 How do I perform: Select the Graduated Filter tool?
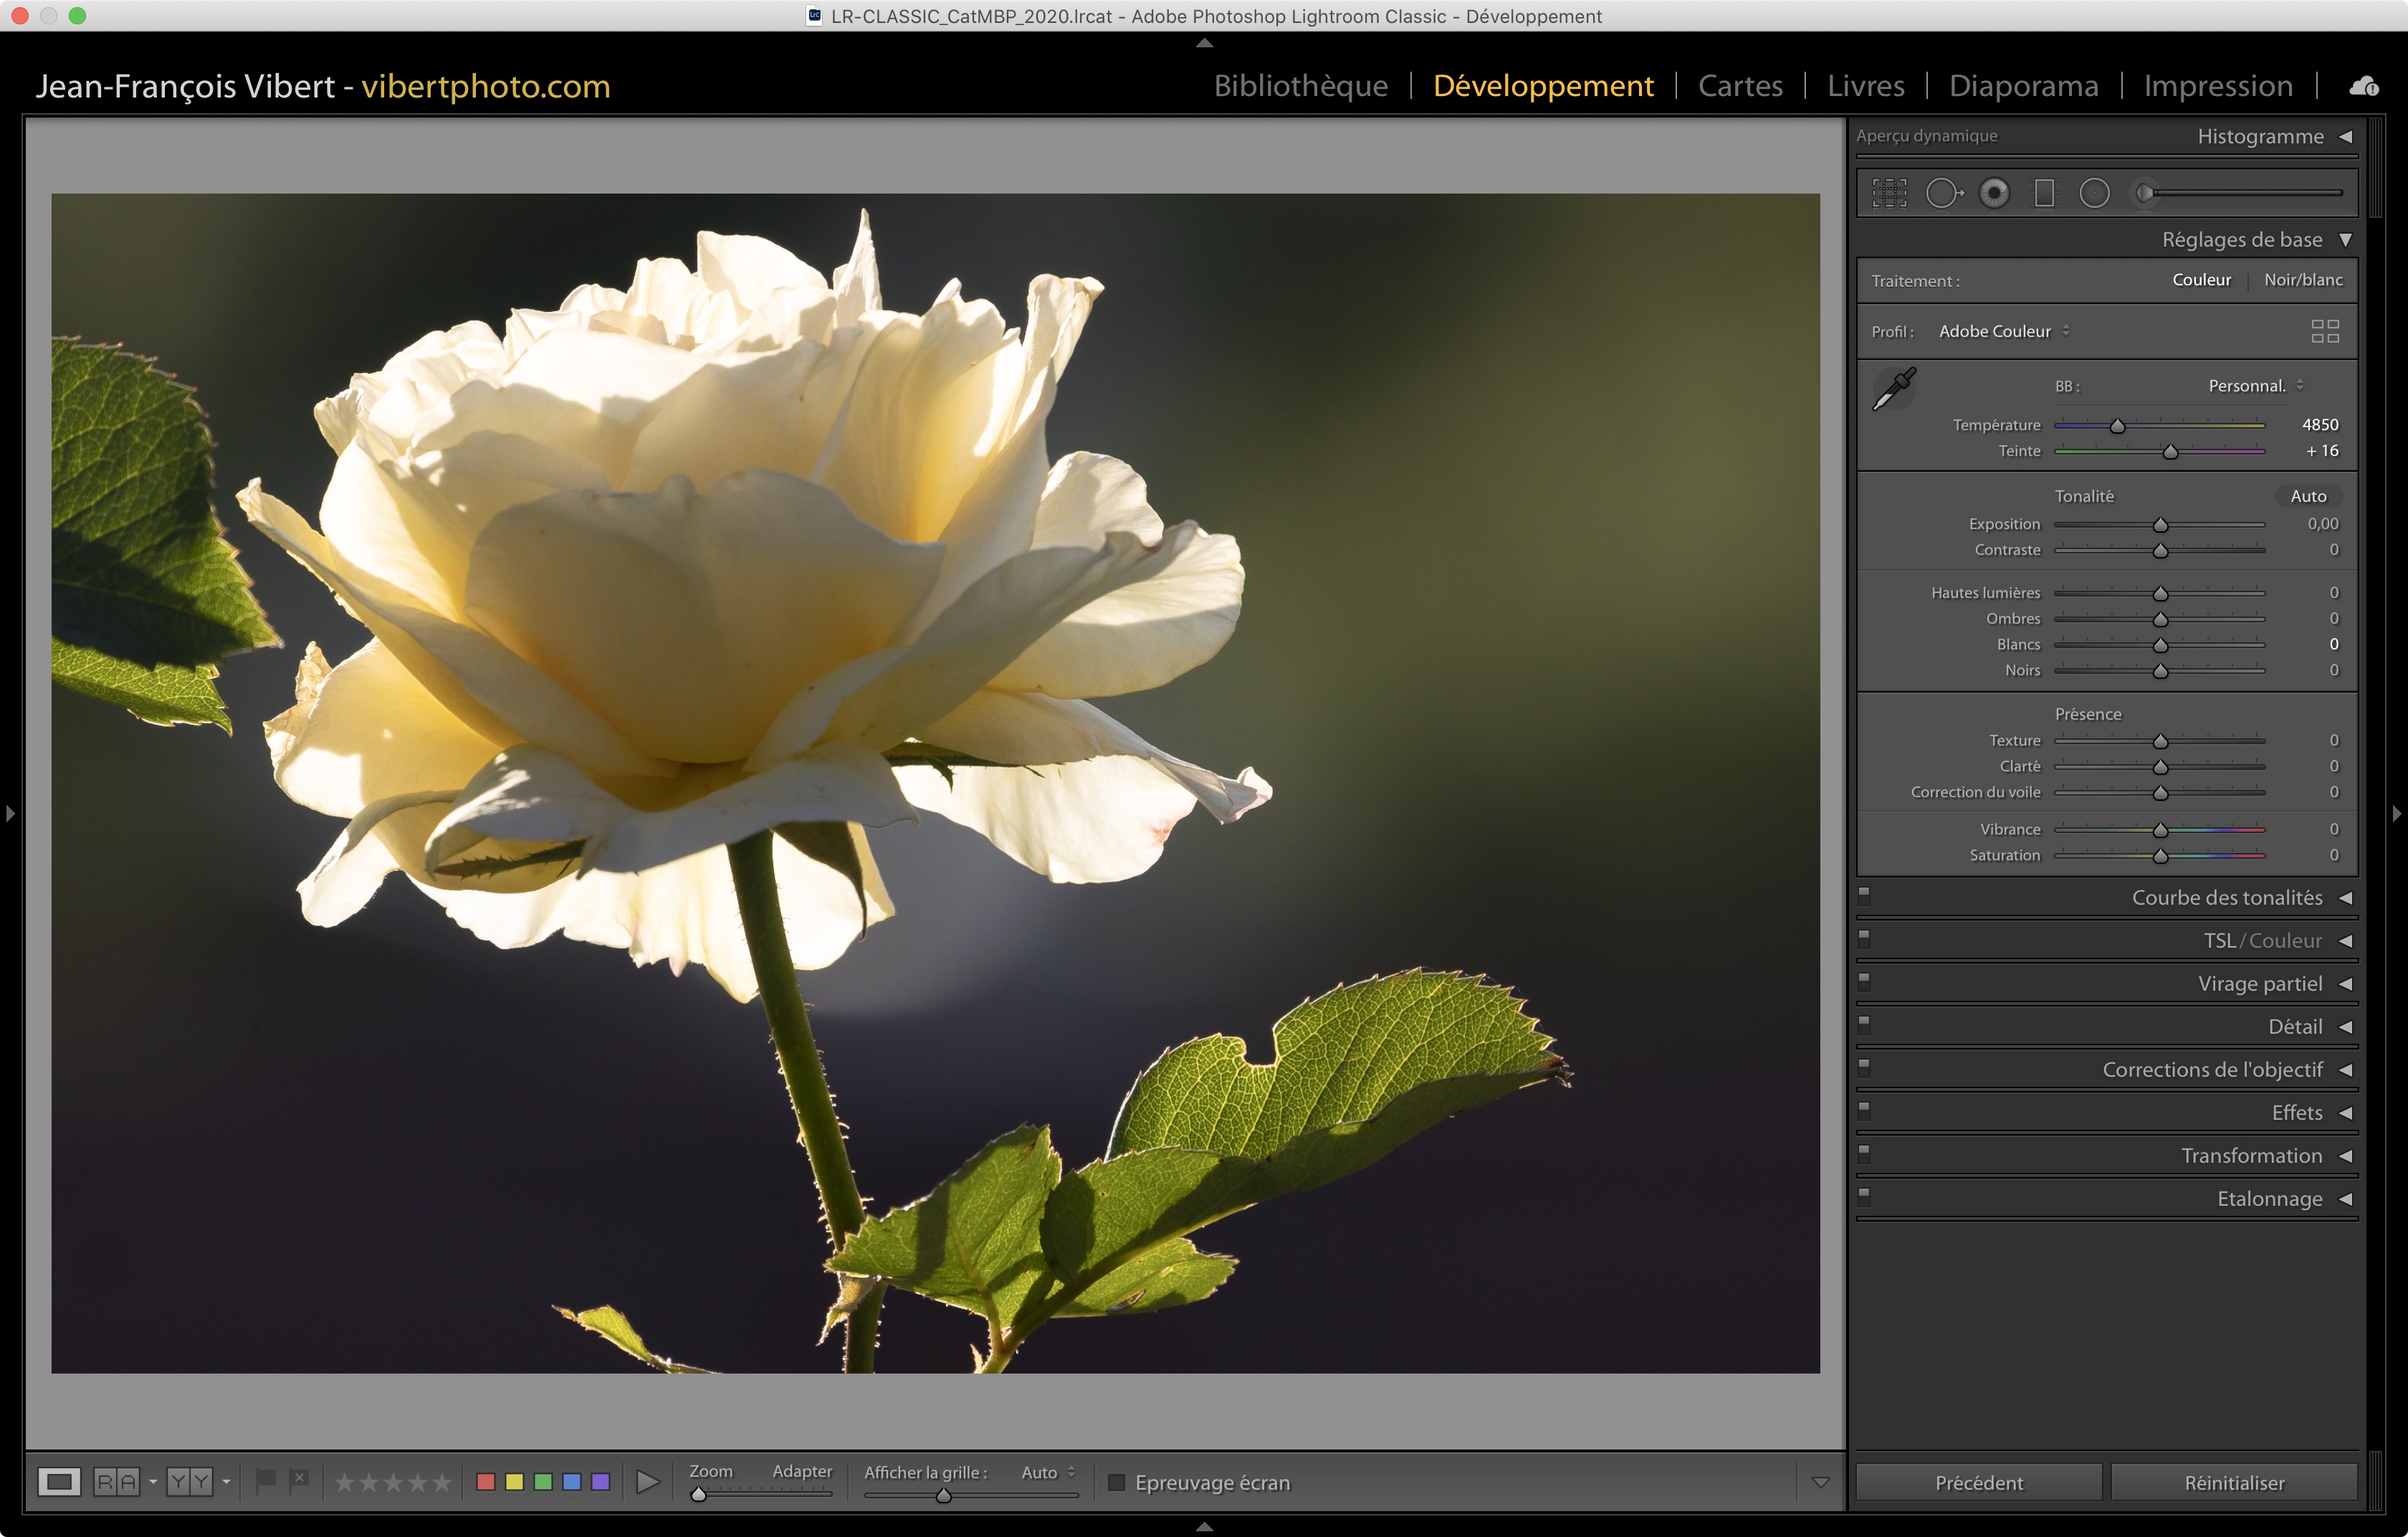[x=2044, y=193]
